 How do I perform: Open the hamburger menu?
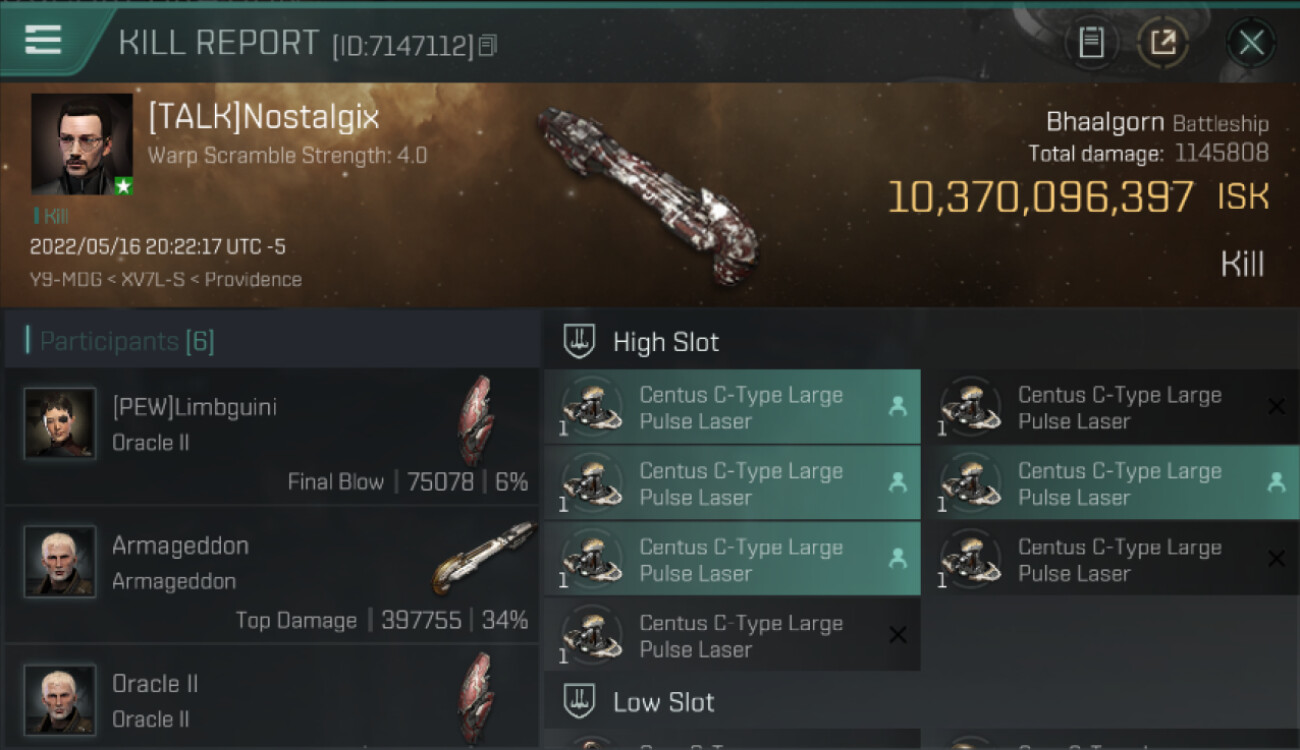[43, 40]
